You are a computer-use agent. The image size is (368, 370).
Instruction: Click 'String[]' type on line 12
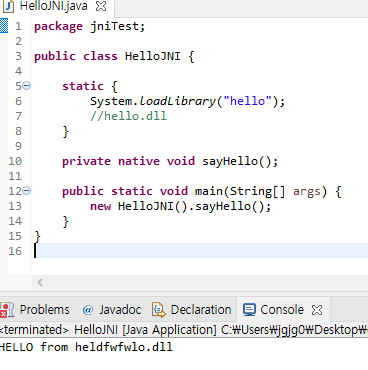pos(258,191)
